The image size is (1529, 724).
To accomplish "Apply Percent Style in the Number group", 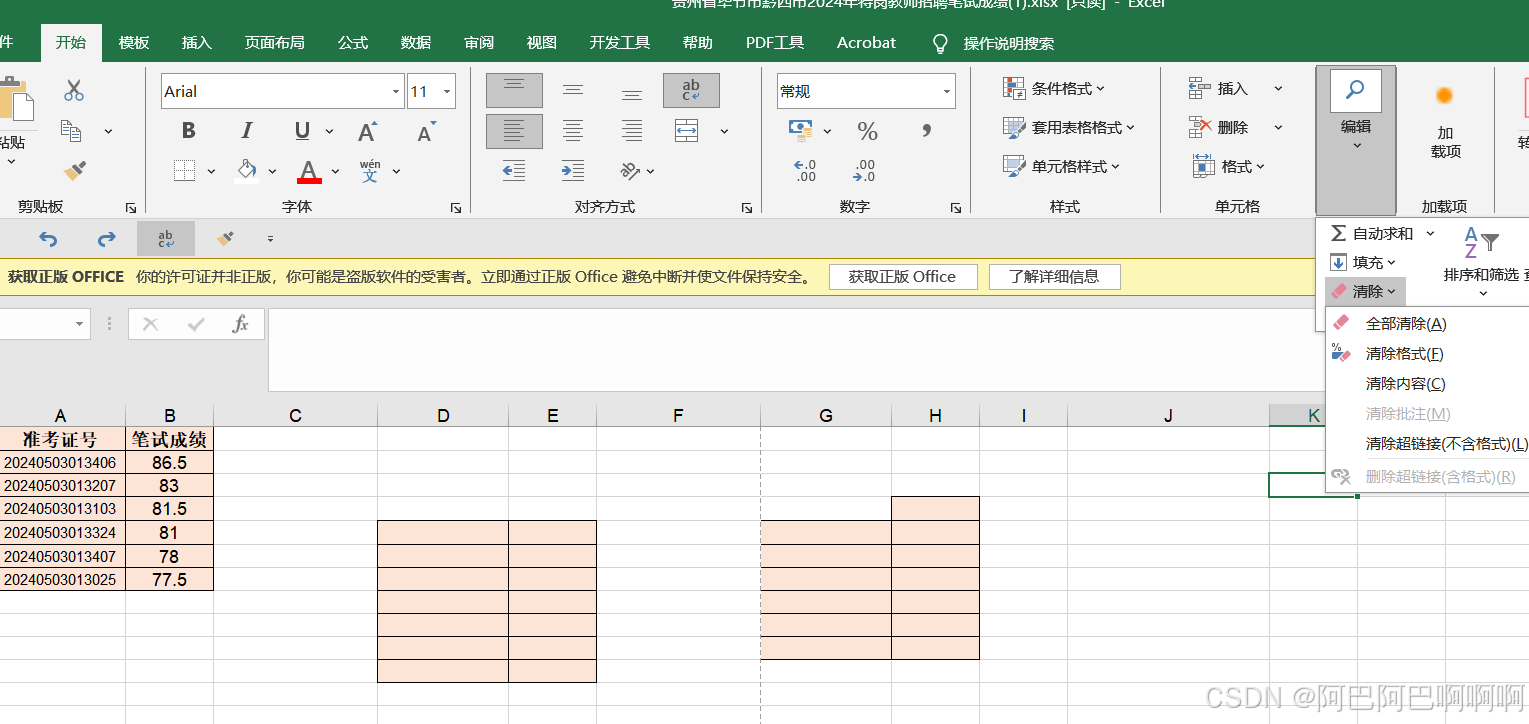I will [x=866, y=130].
